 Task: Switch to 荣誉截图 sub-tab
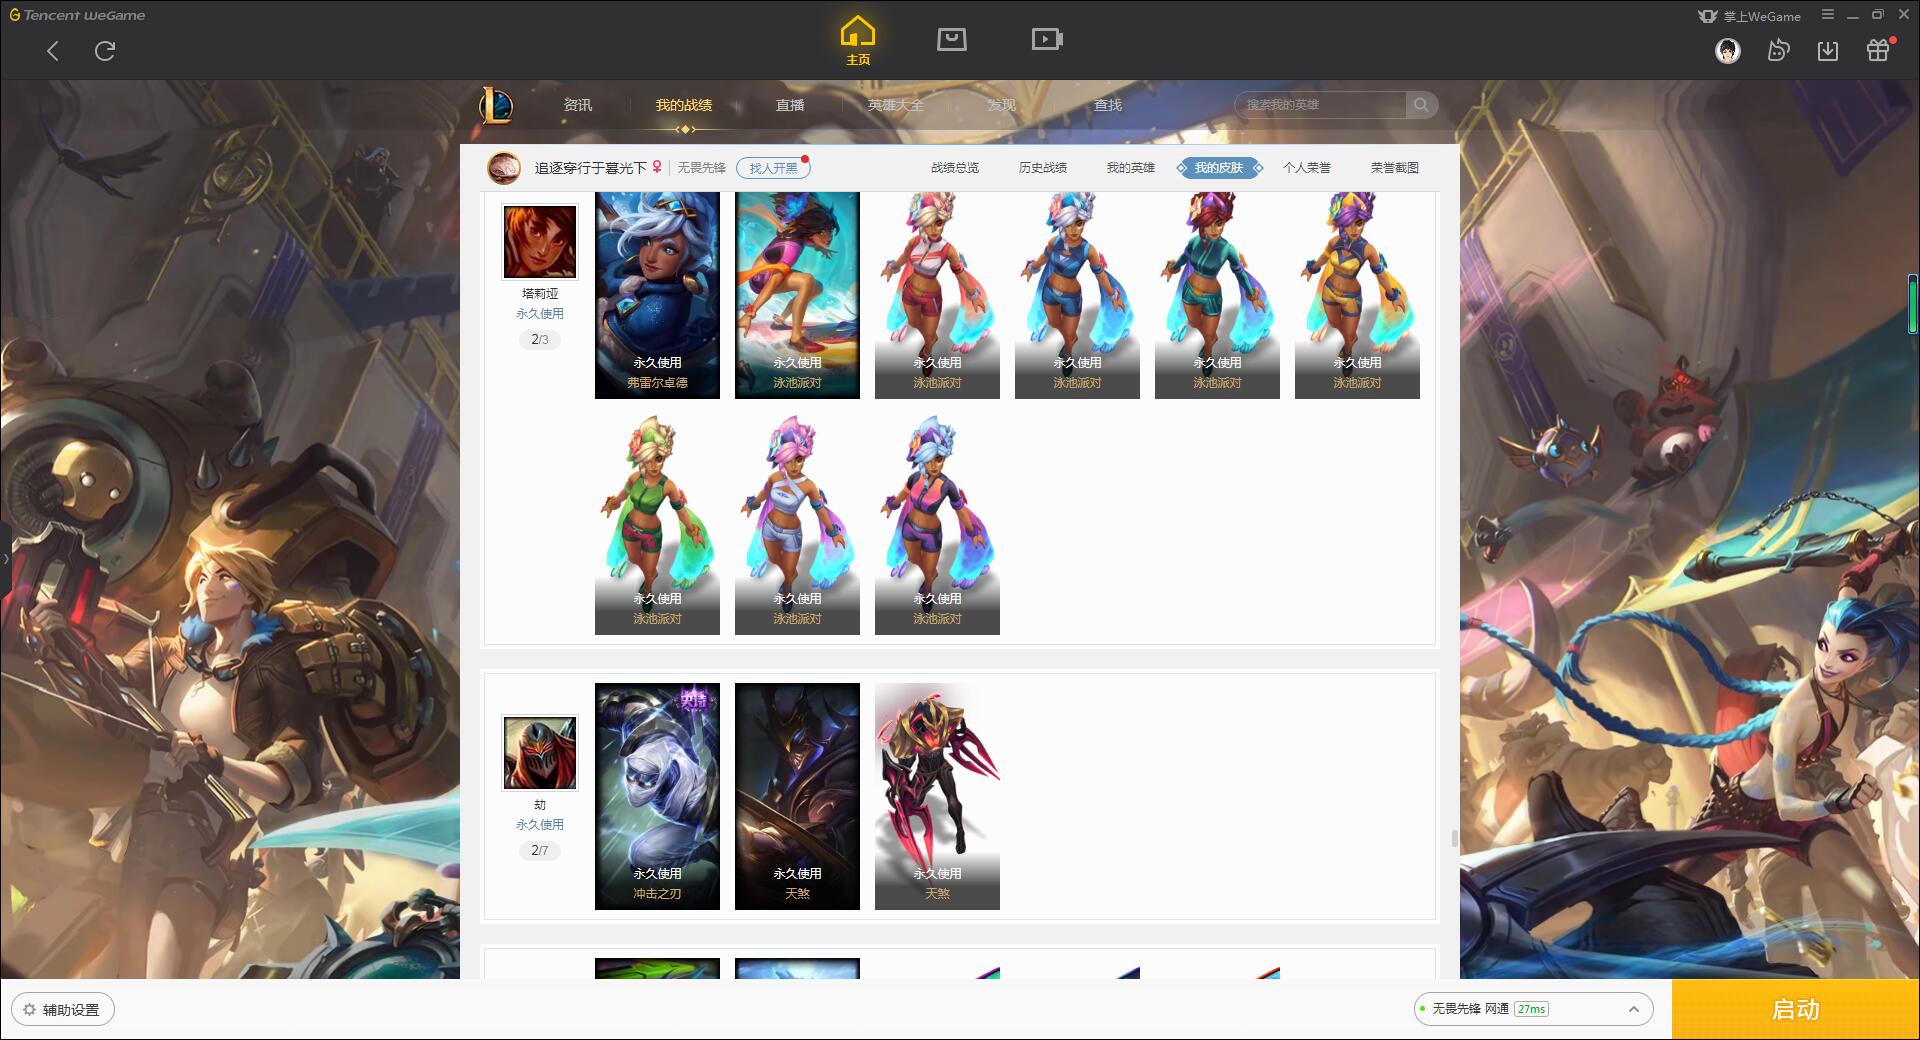click(1395, 168)
